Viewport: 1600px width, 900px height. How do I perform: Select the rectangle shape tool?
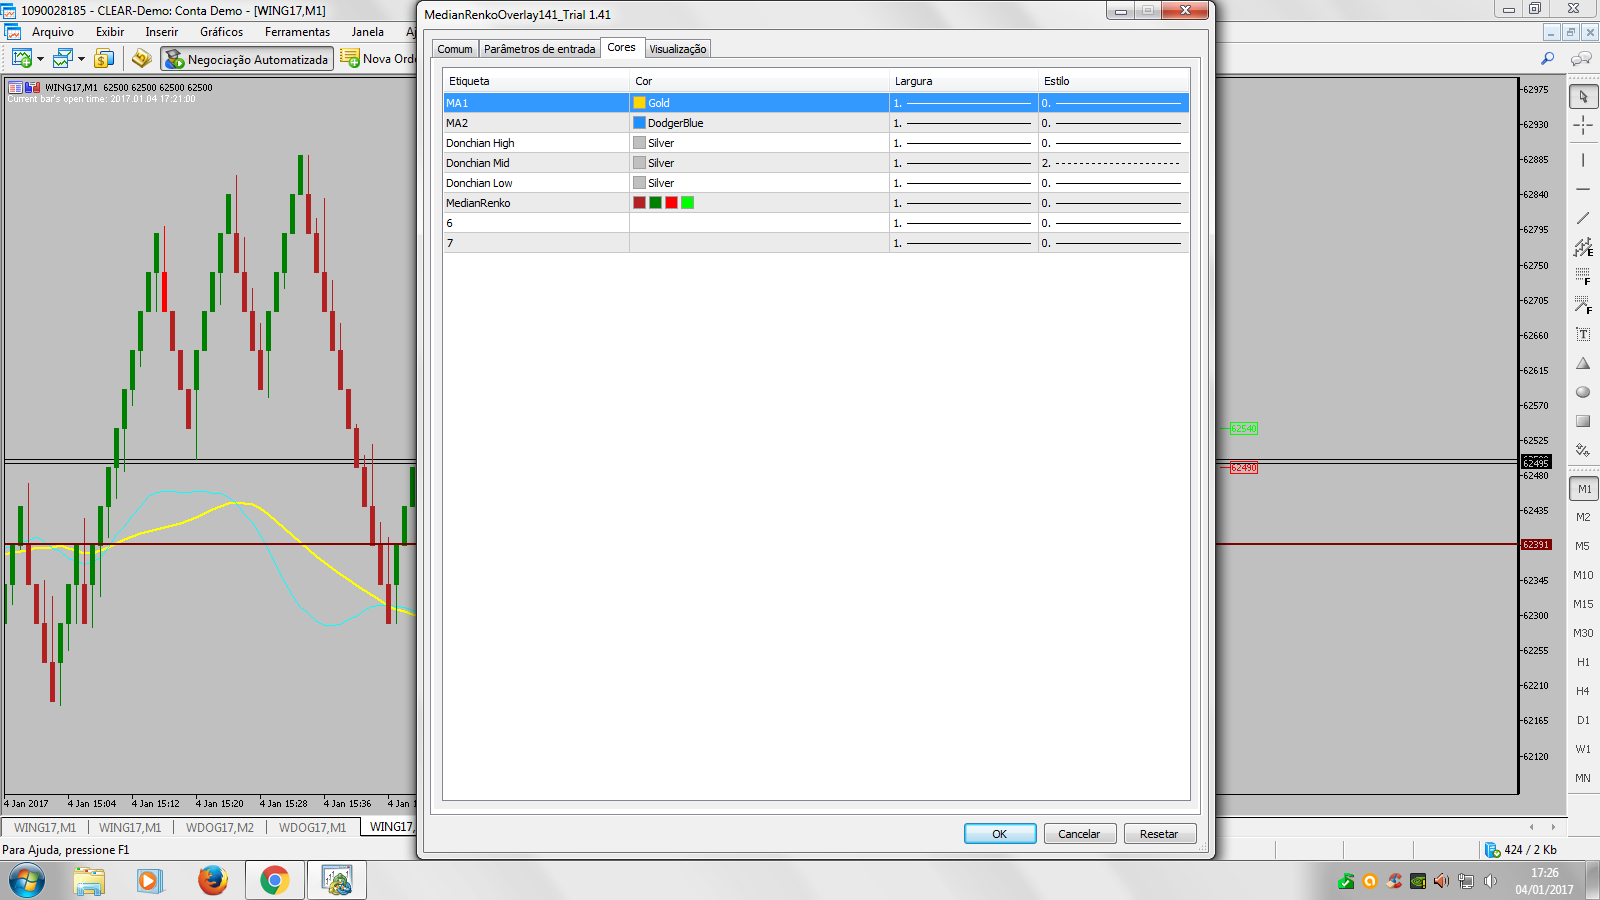pos(1583,421)
